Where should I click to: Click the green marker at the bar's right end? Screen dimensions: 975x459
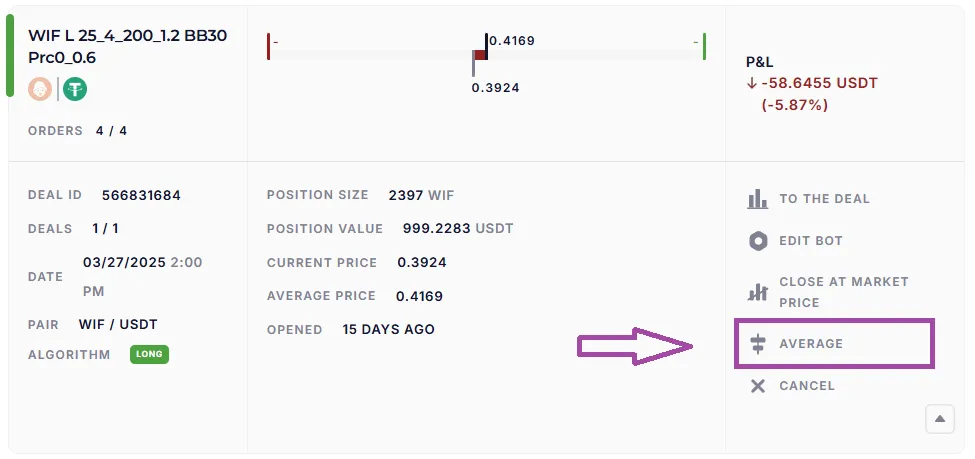click(704, 46)
